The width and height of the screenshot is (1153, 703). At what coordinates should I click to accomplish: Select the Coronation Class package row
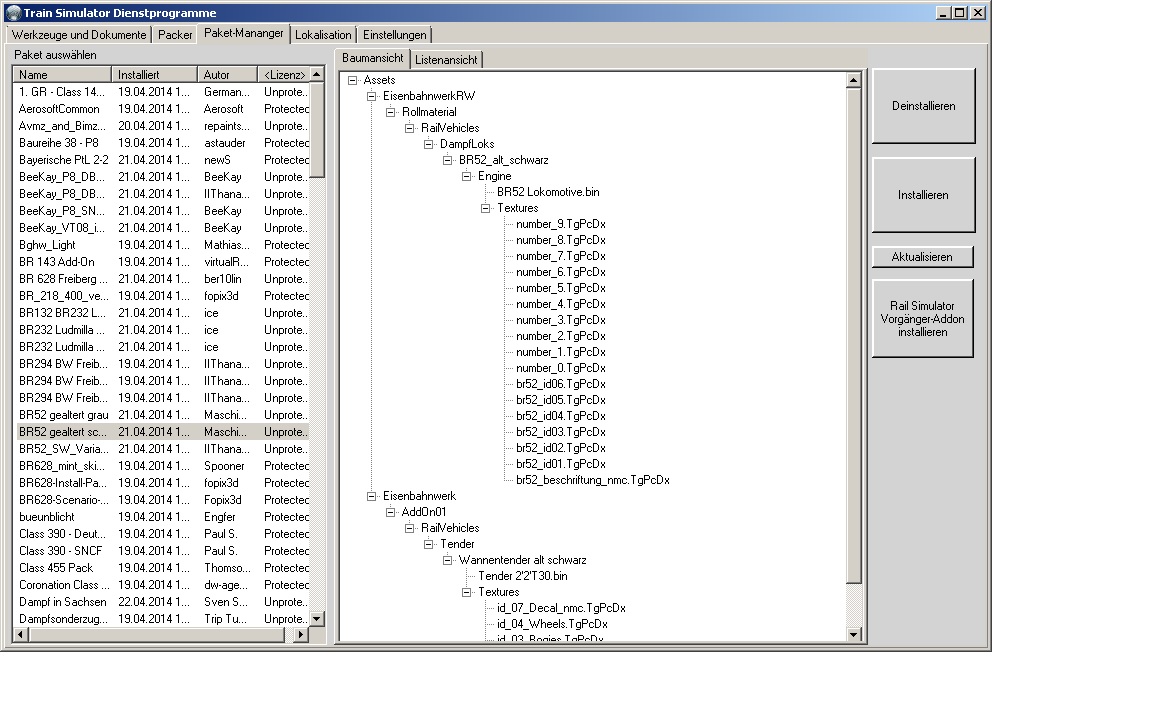[x=163, y=585]
